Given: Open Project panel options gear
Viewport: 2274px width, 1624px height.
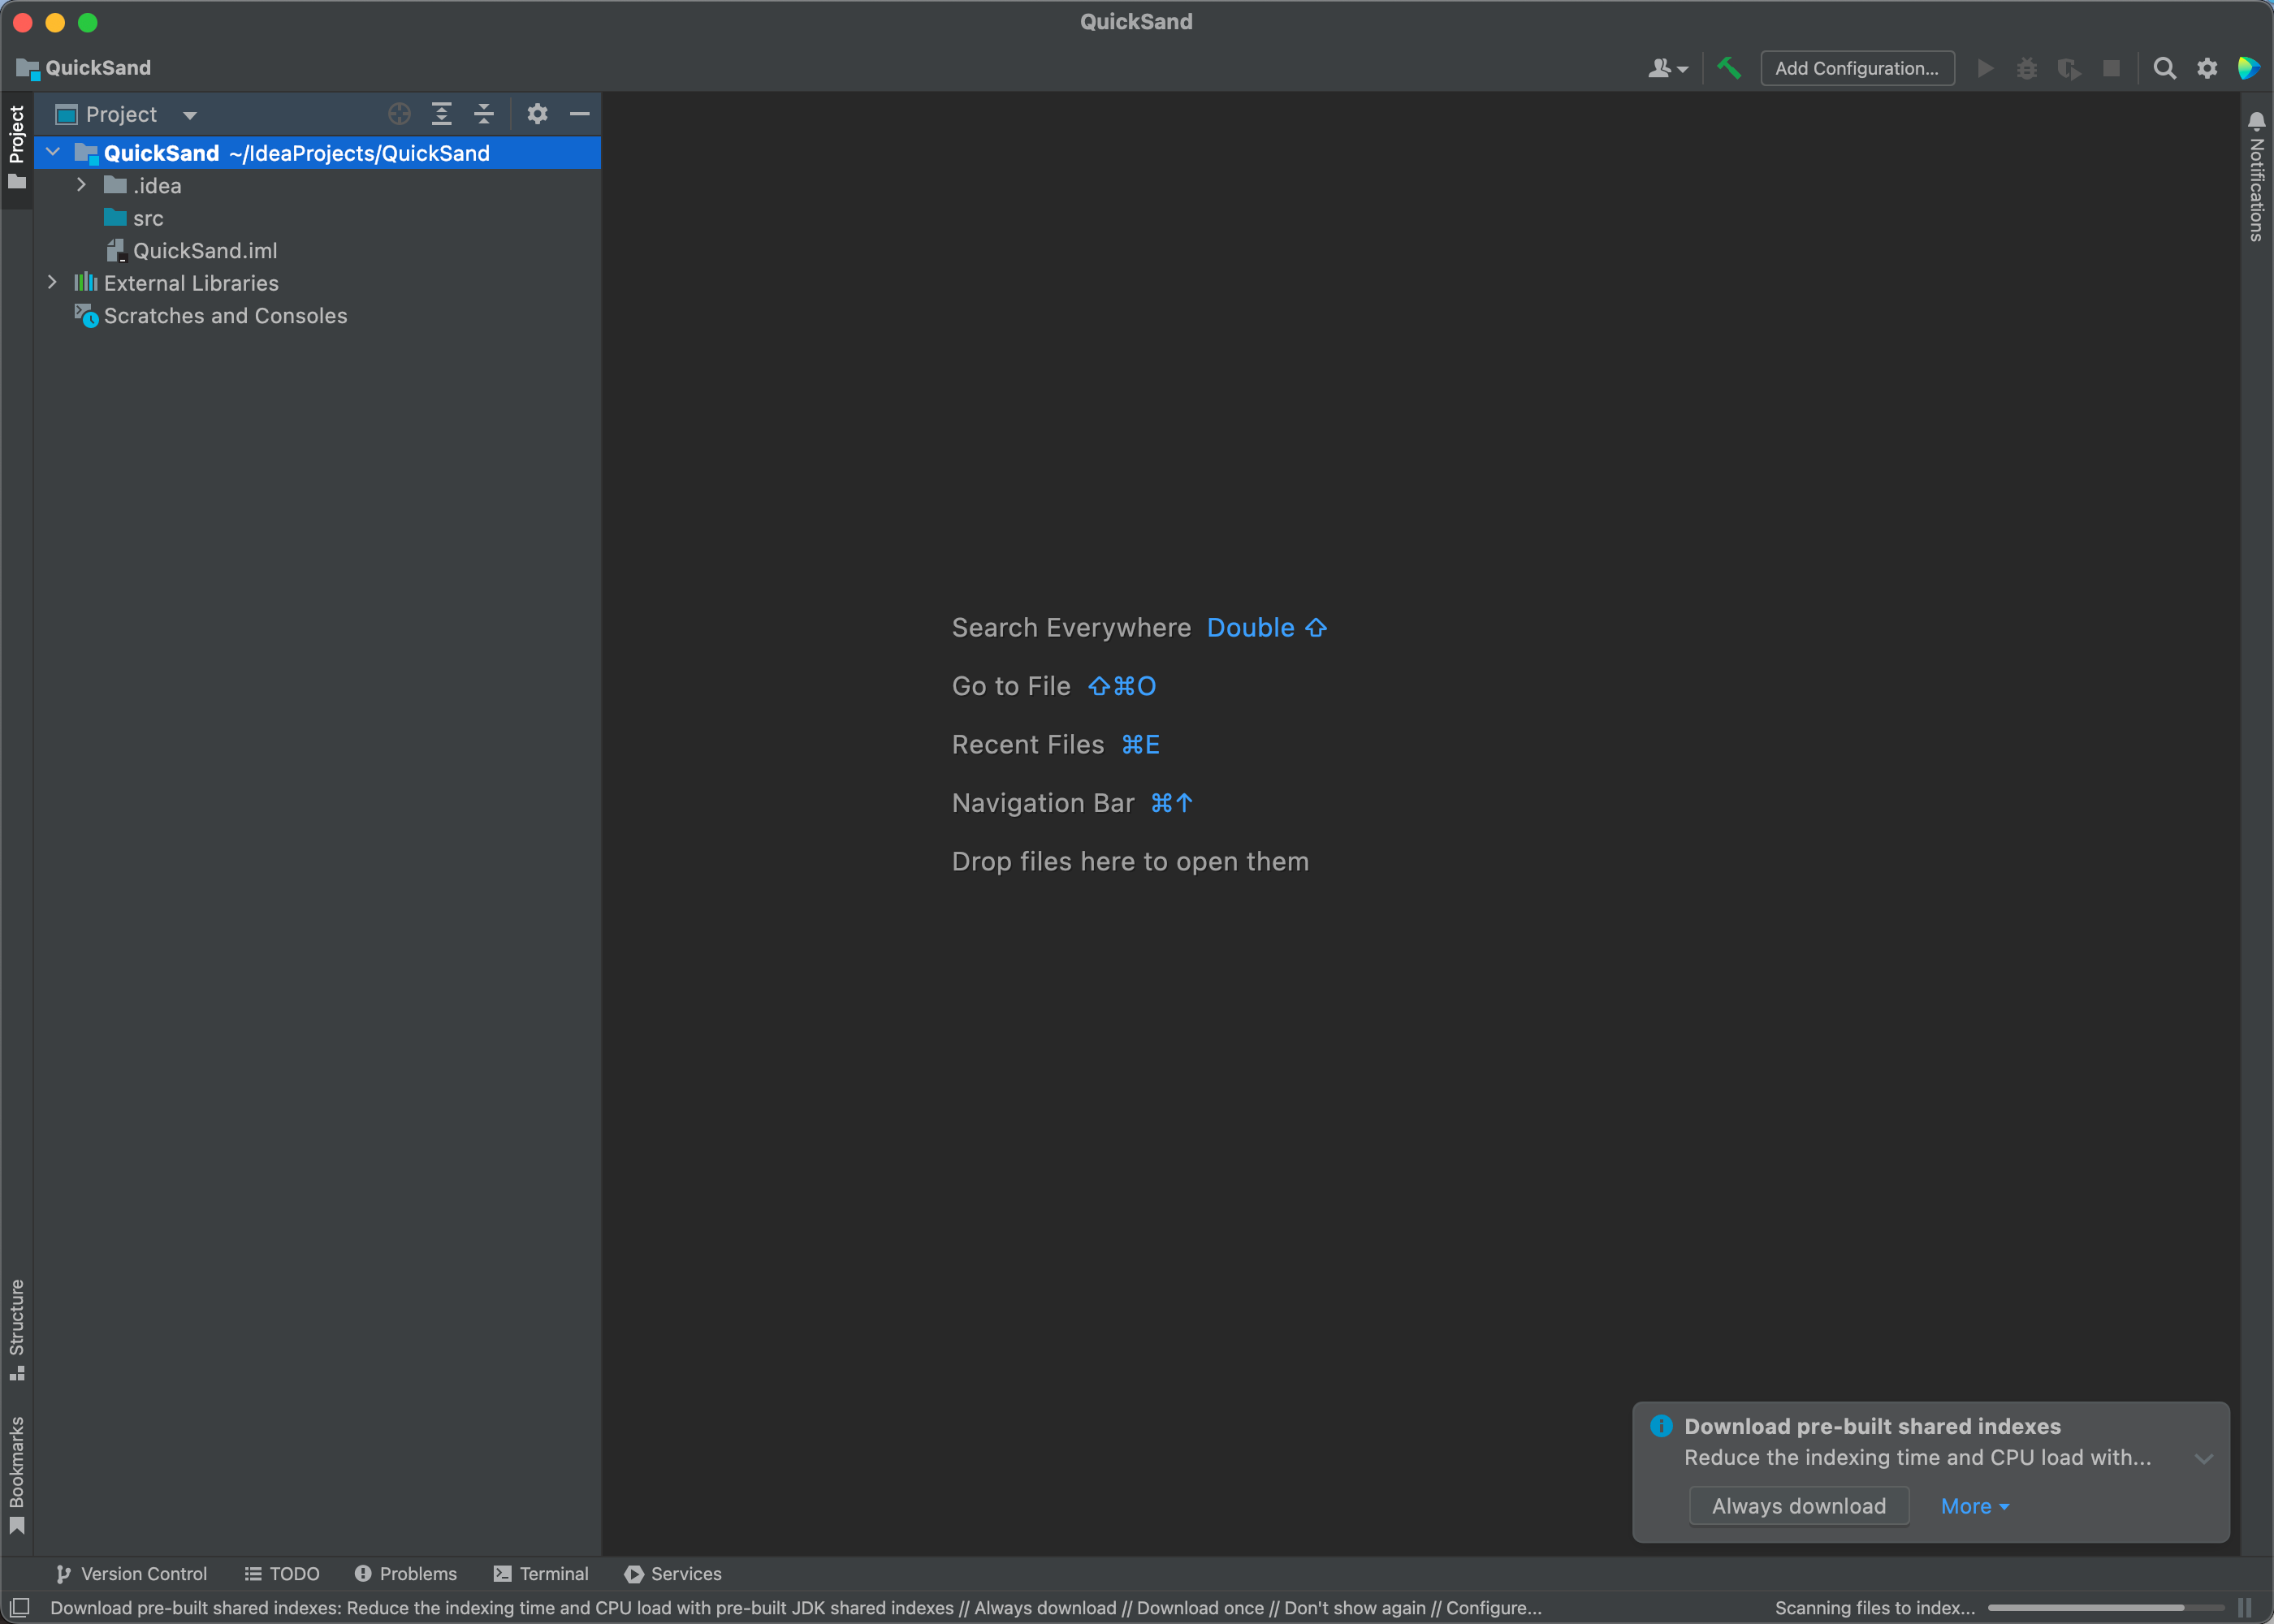Looking at the screenshot, I should [x=537, y=114].
